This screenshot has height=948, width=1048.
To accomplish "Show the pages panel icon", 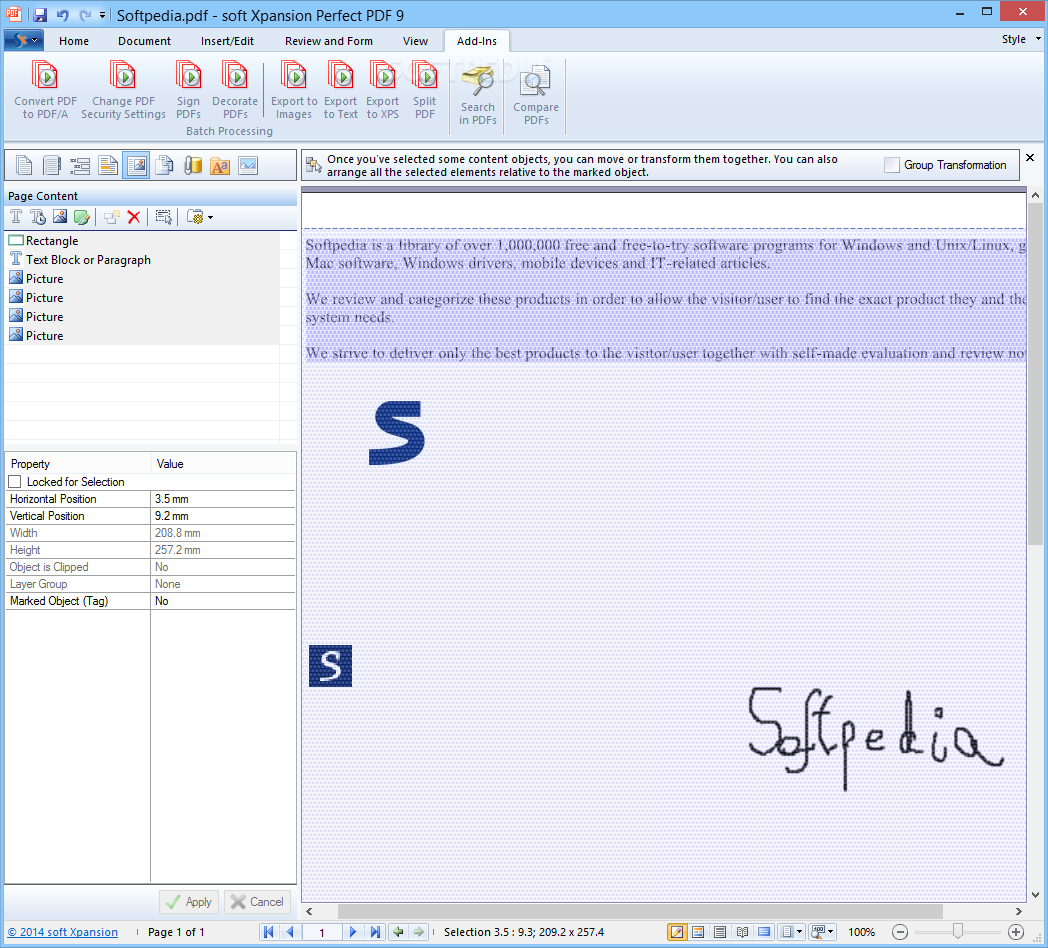I will point(24,165).
